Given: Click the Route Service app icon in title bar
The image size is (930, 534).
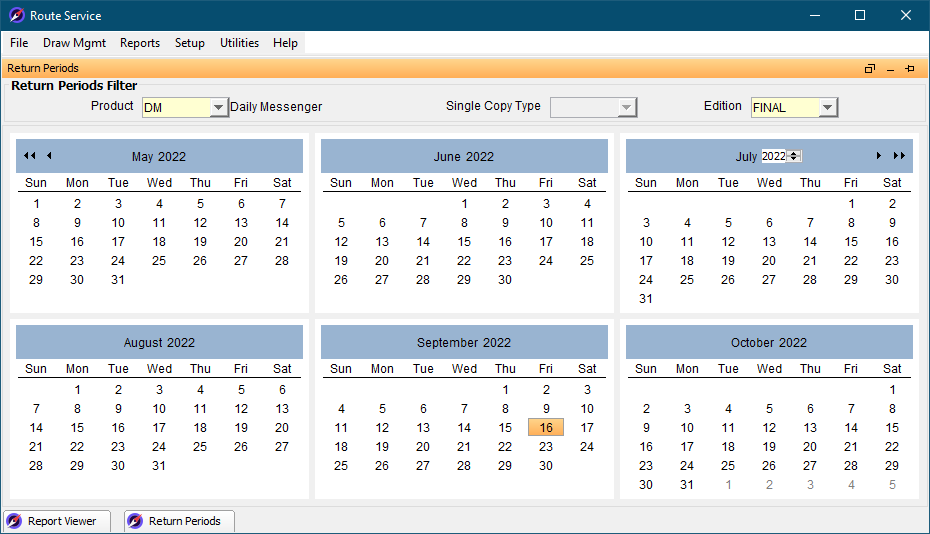Looking at the screenshot, I should [x=16, y=16].
